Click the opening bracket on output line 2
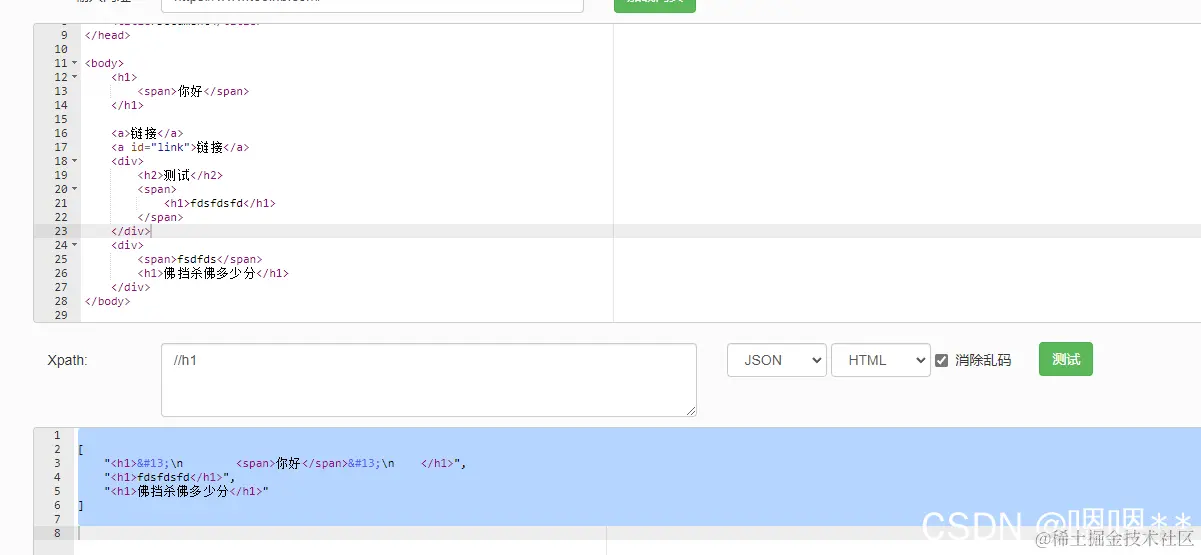 80,449
